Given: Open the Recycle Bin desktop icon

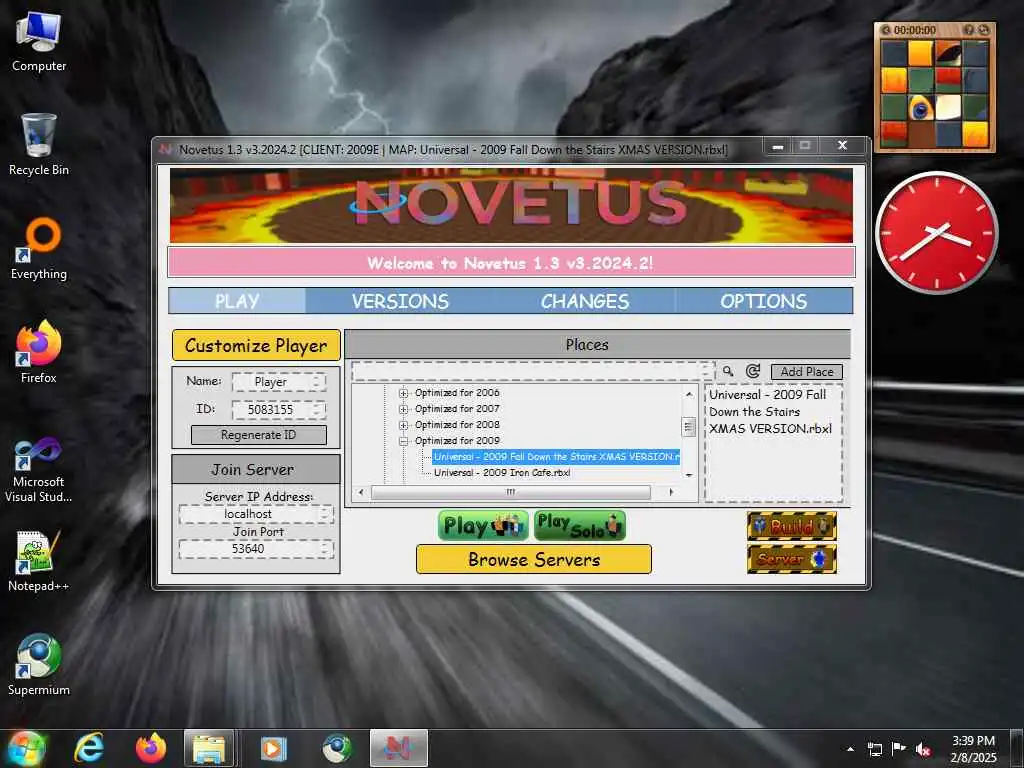Looking at the screenshot, I should tap(39, 145).
